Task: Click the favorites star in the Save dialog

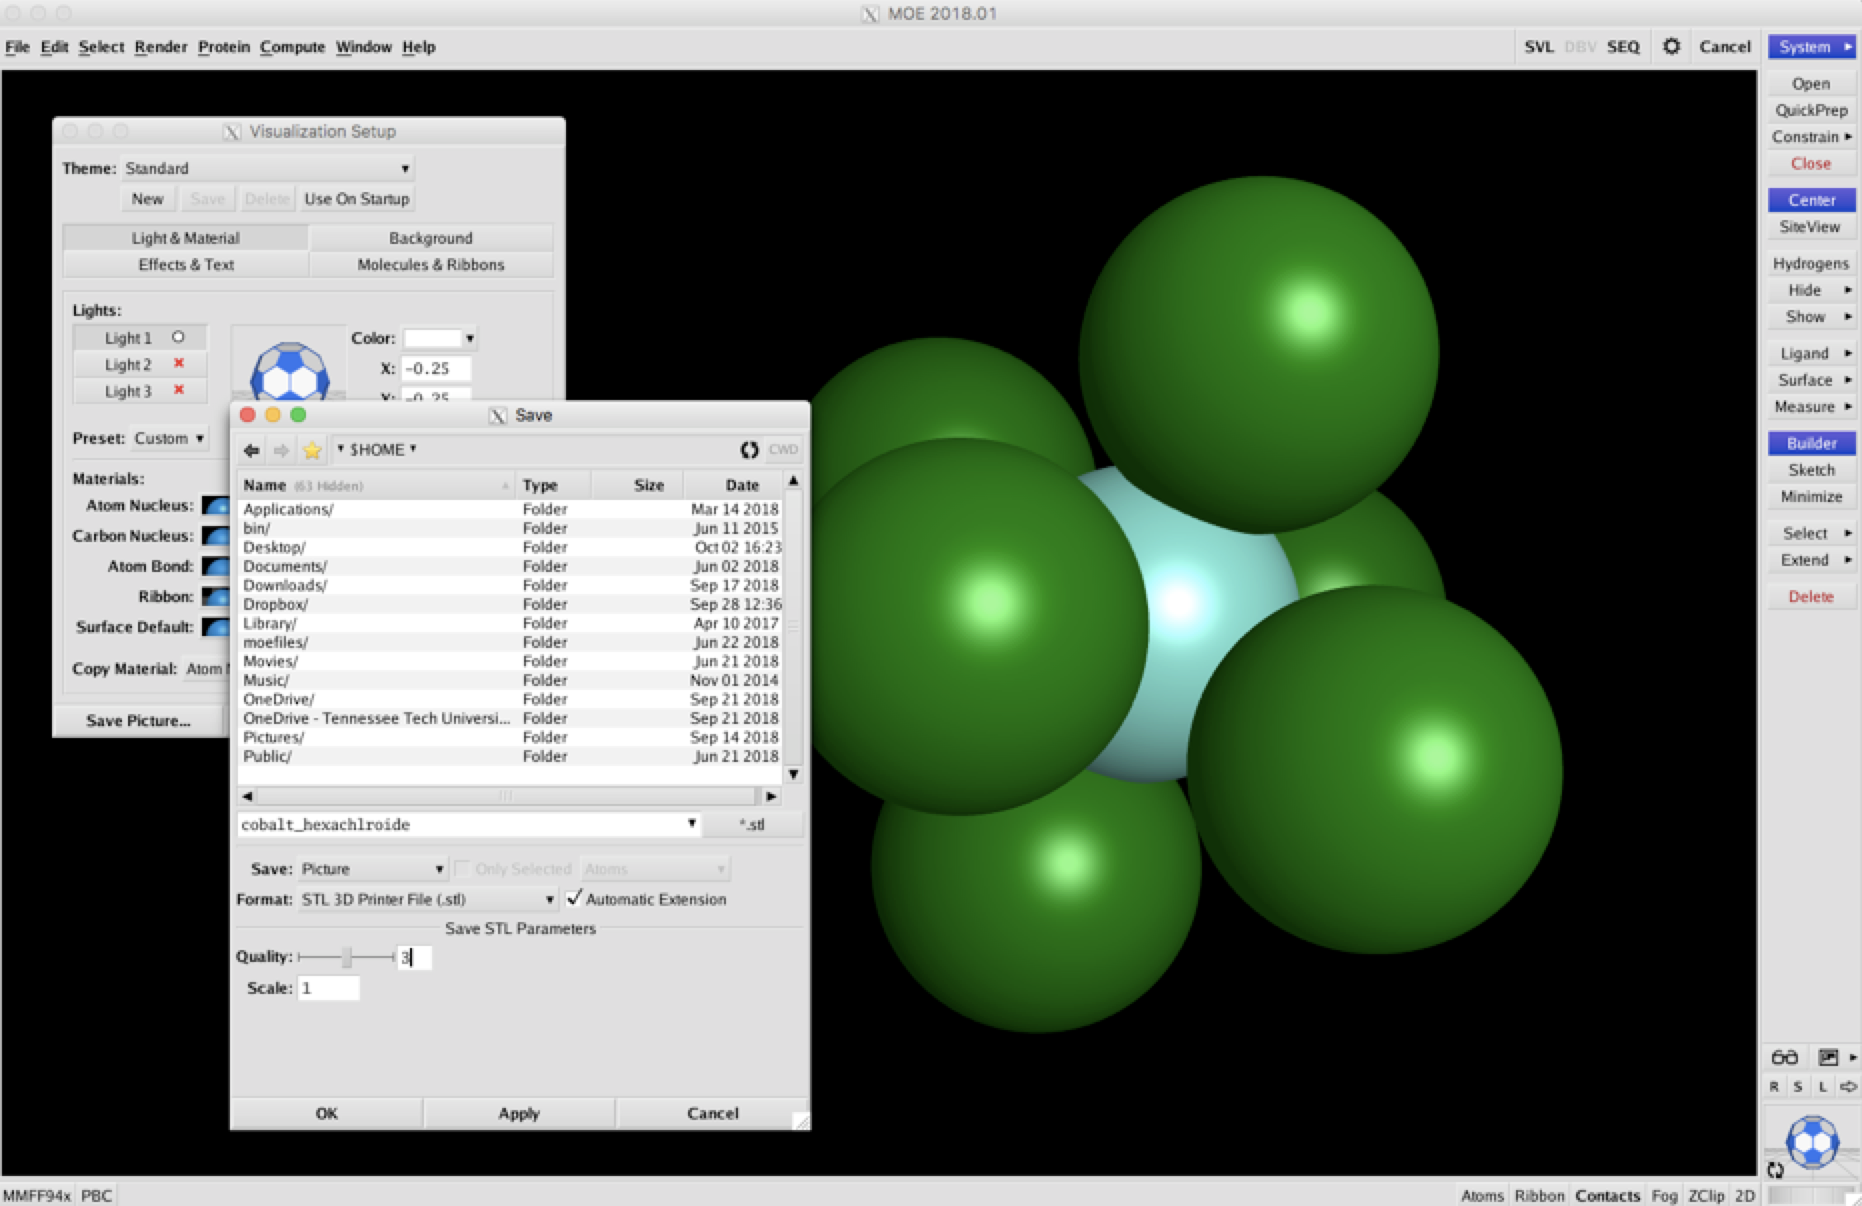Action: [x=311, y=450]
